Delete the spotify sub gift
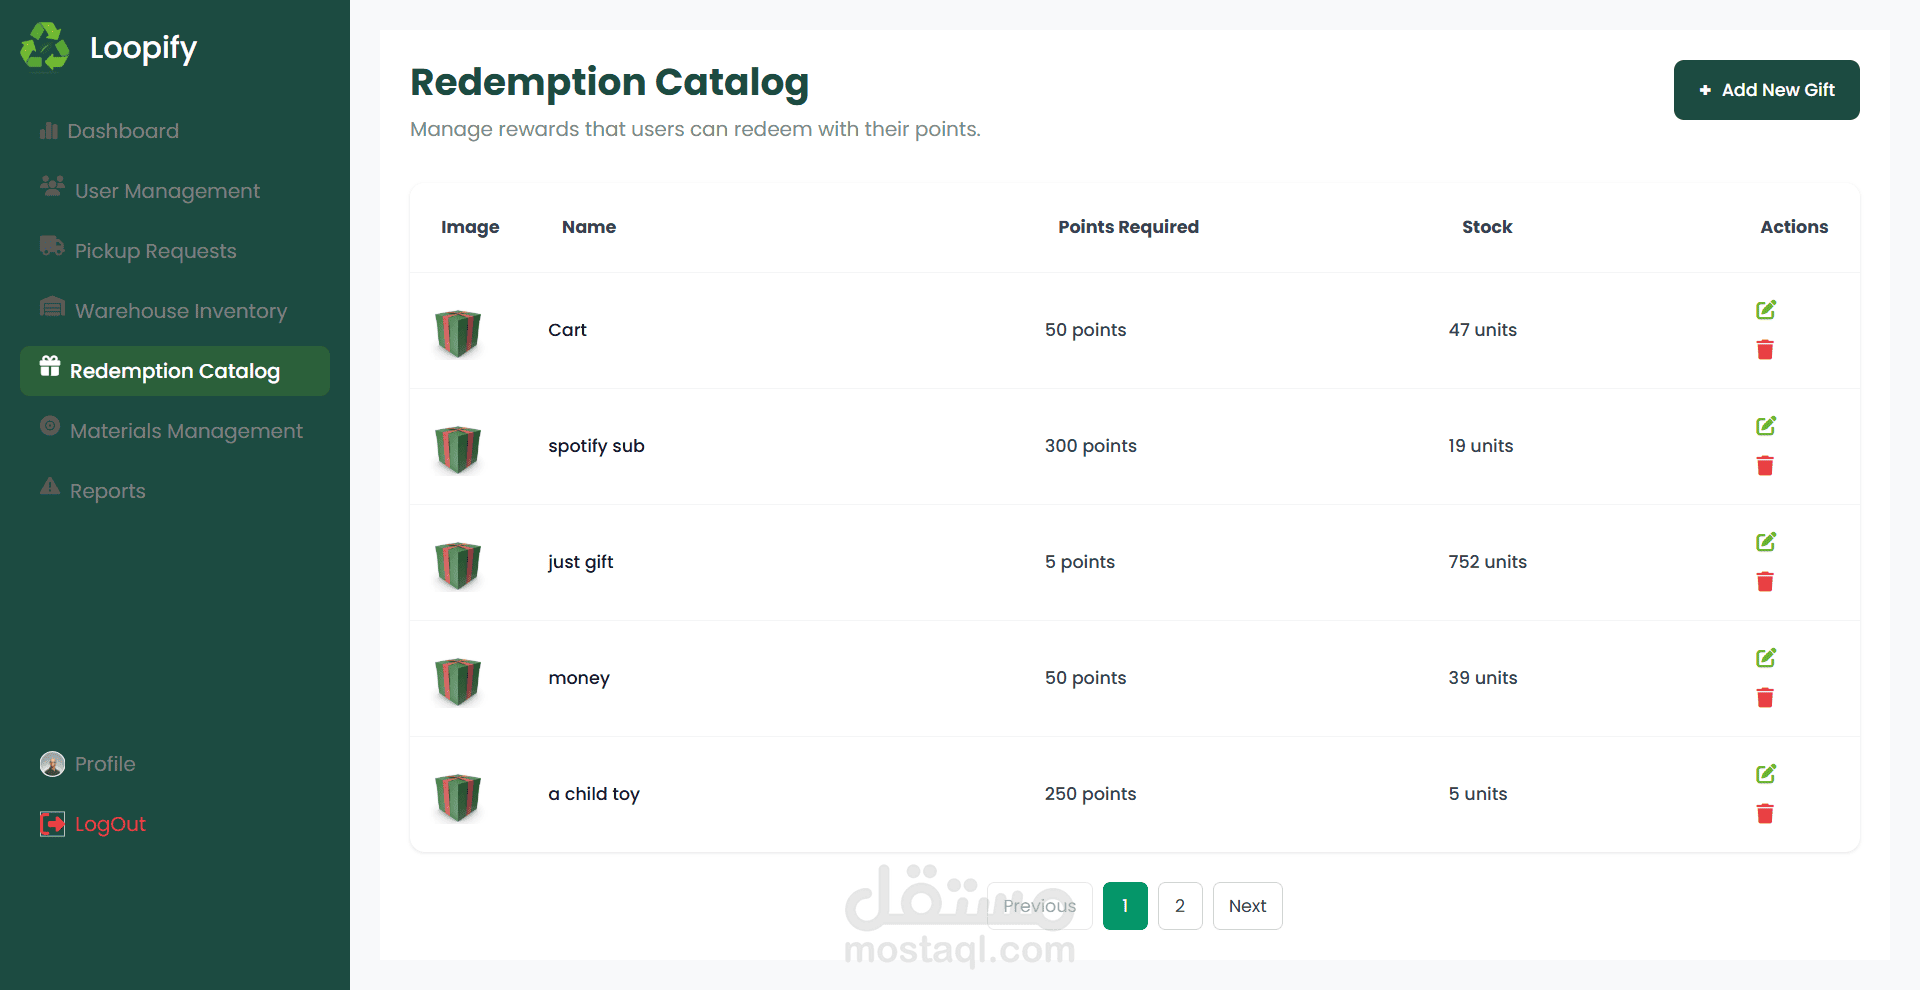This screenshot has height=990, width=1920. (1765, 466)
